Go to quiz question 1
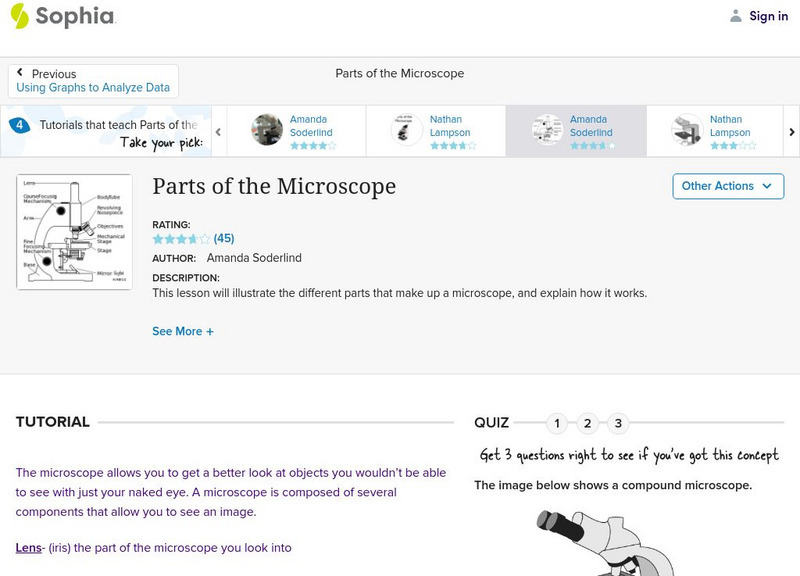The width and height of the screenshot is (800, 576). (557, 423)
